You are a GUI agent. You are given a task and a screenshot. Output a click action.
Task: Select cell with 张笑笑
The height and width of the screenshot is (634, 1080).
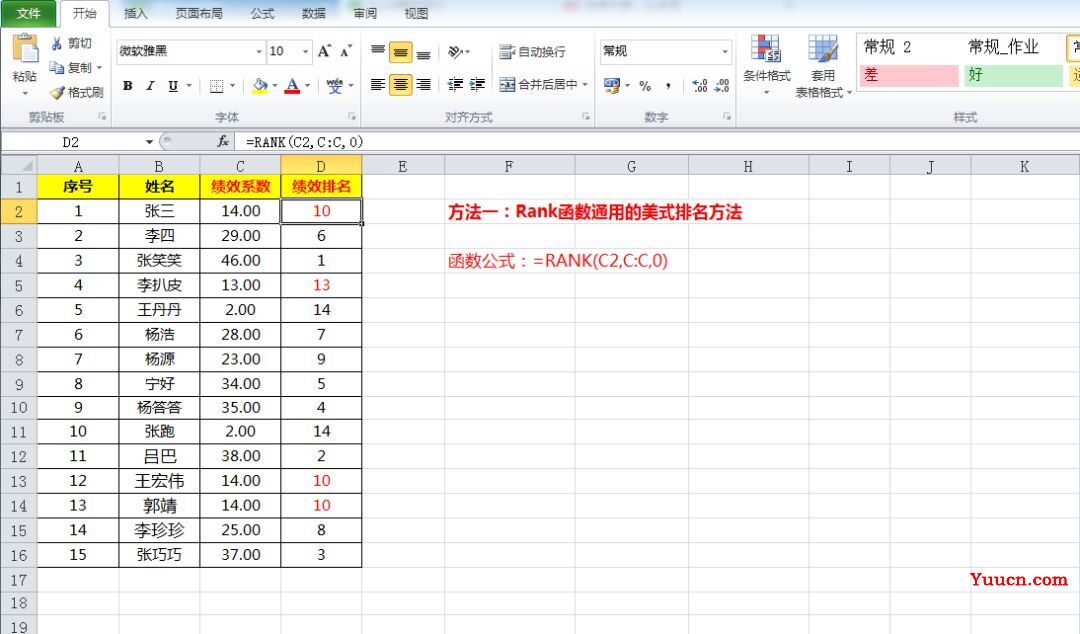pos(159,260)
